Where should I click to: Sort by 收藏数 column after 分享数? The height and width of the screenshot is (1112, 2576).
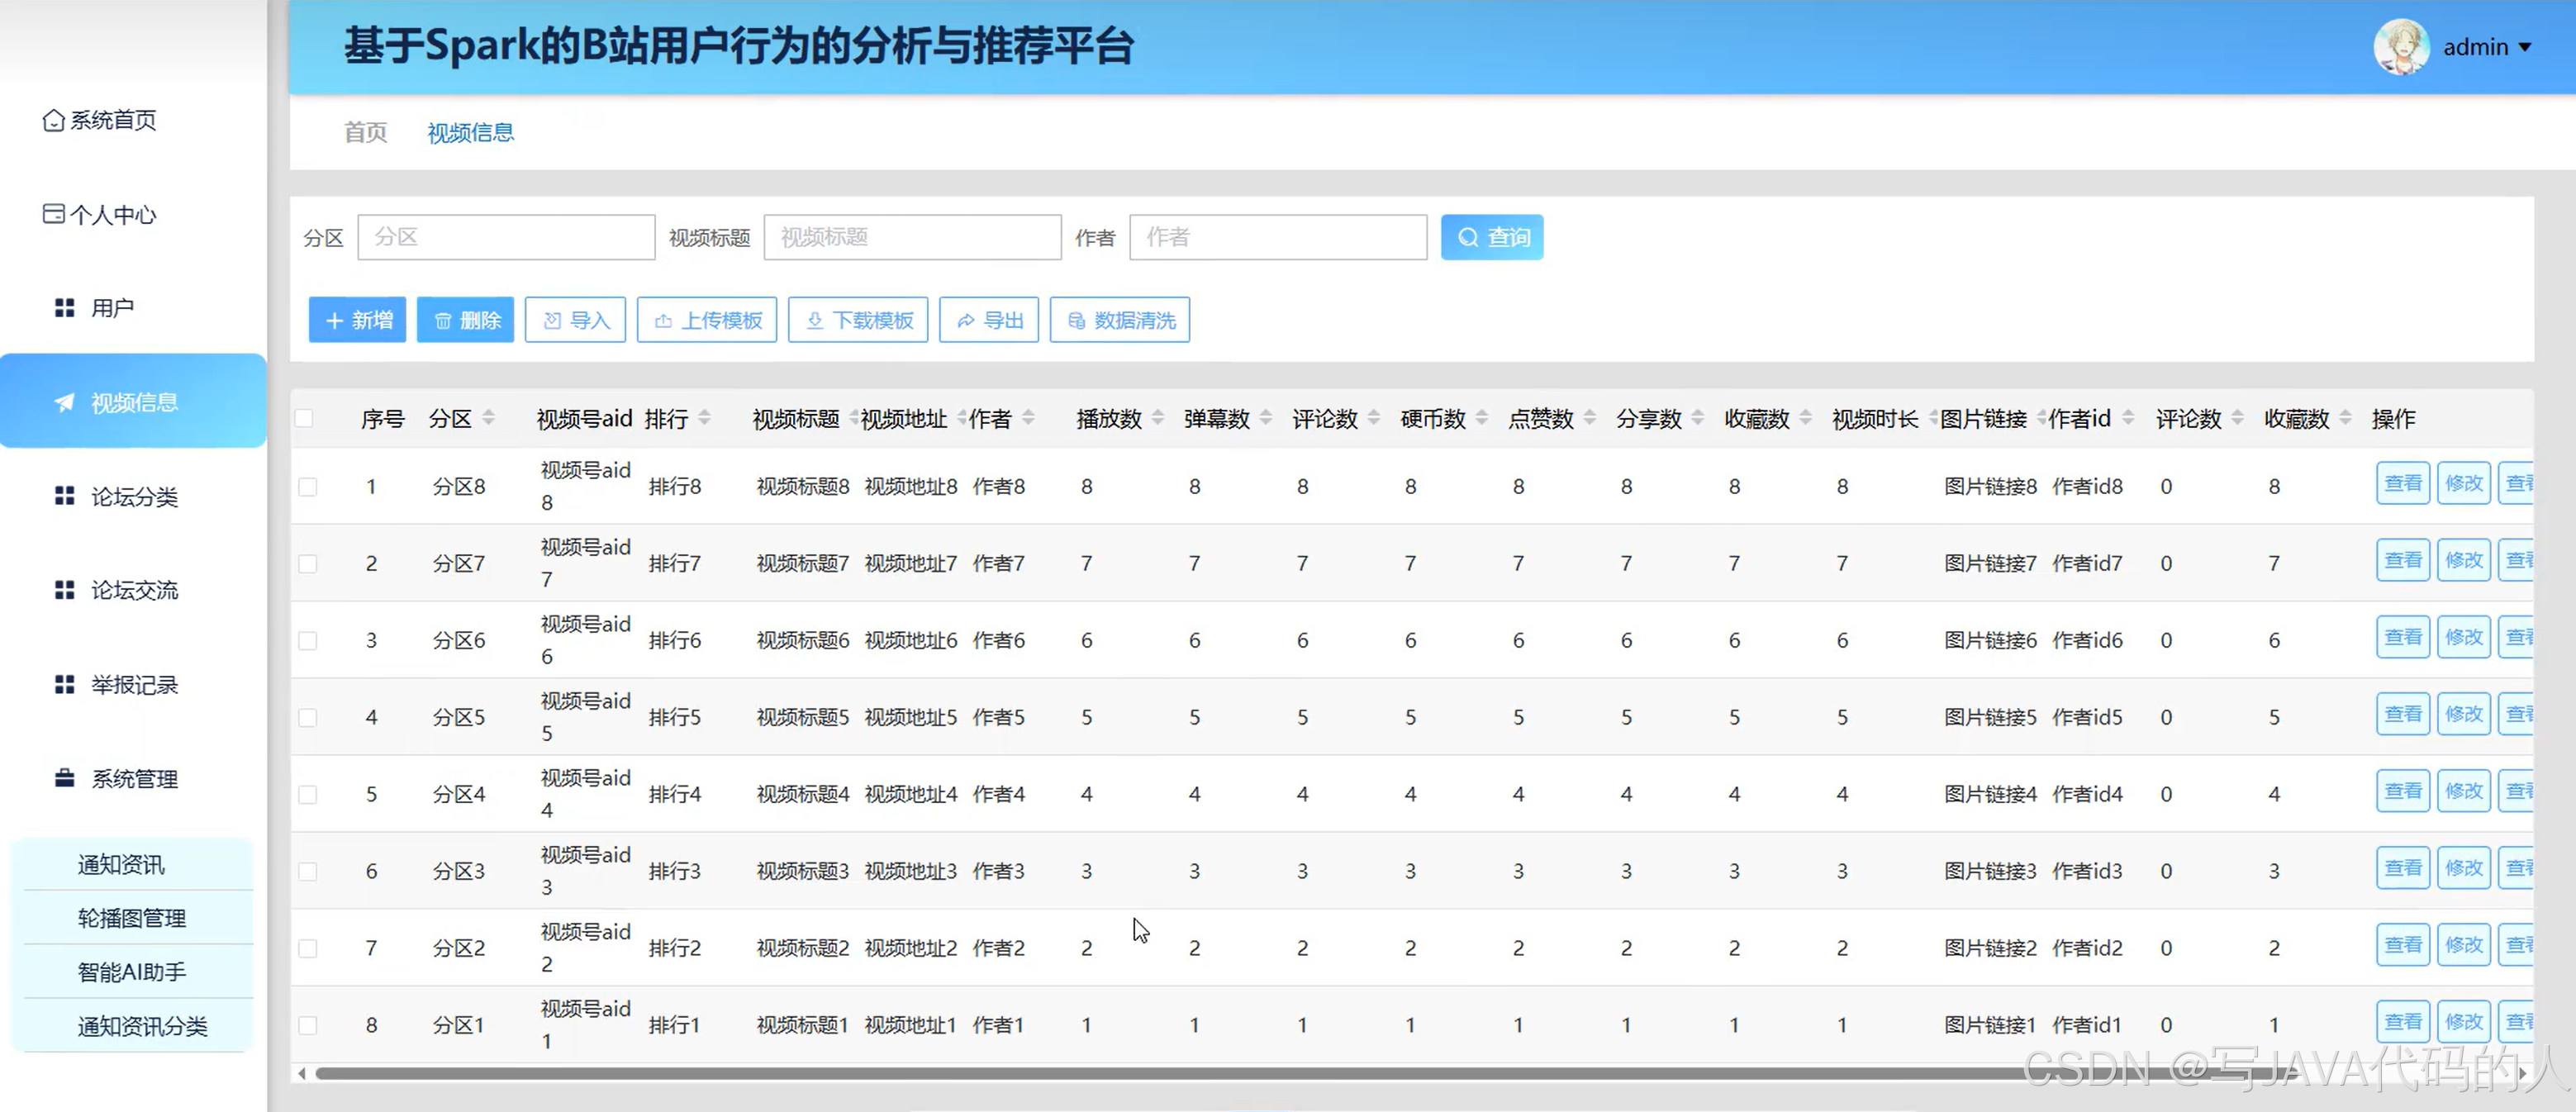point(1806,418)
